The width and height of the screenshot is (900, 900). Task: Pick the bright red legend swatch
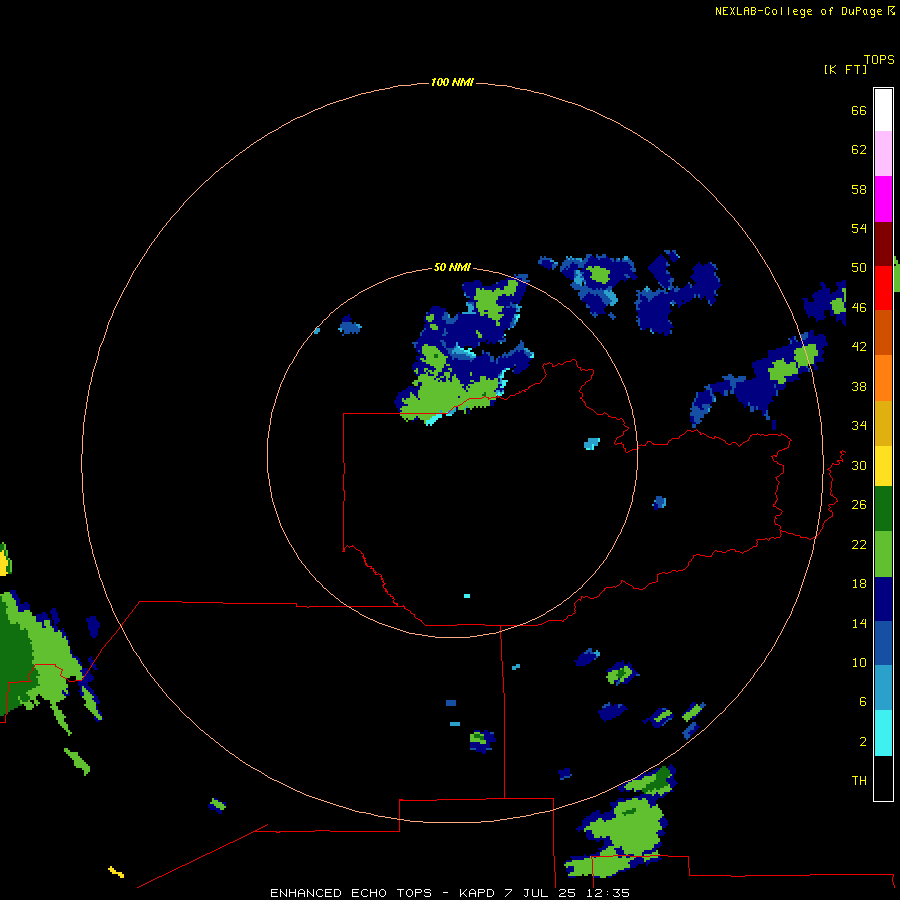(x=883, y=288)
